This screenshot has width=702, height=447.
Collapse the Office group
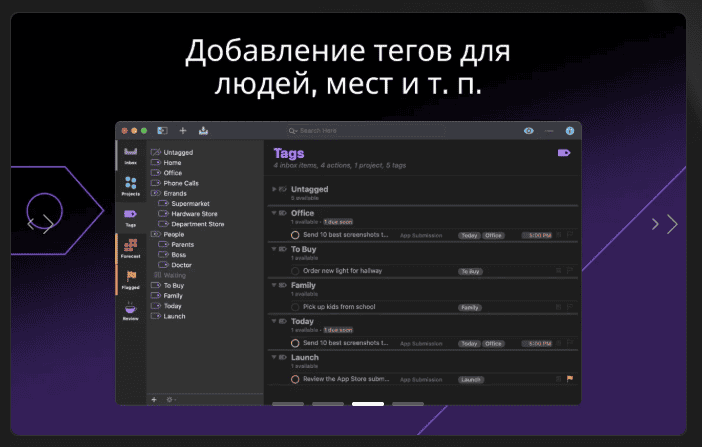point(274,213)
